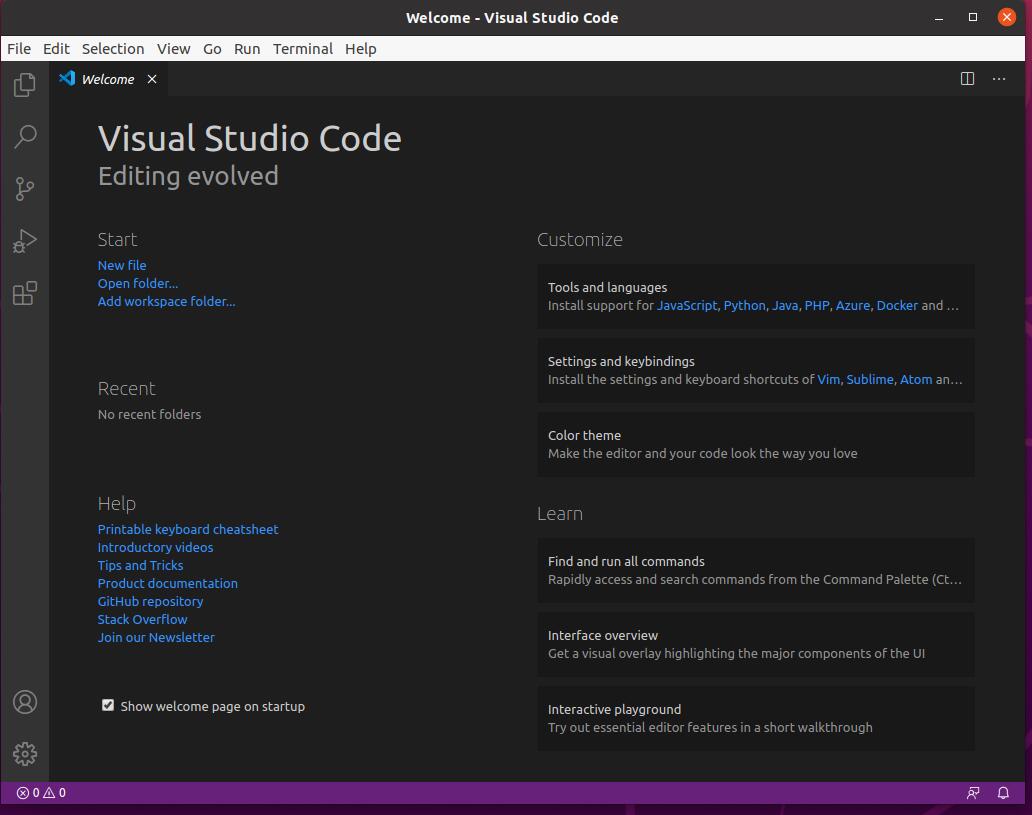1032x815 pixels.
Task: Open Stack Overflow link
Action: pyautogui.click(x=142, y=619)
